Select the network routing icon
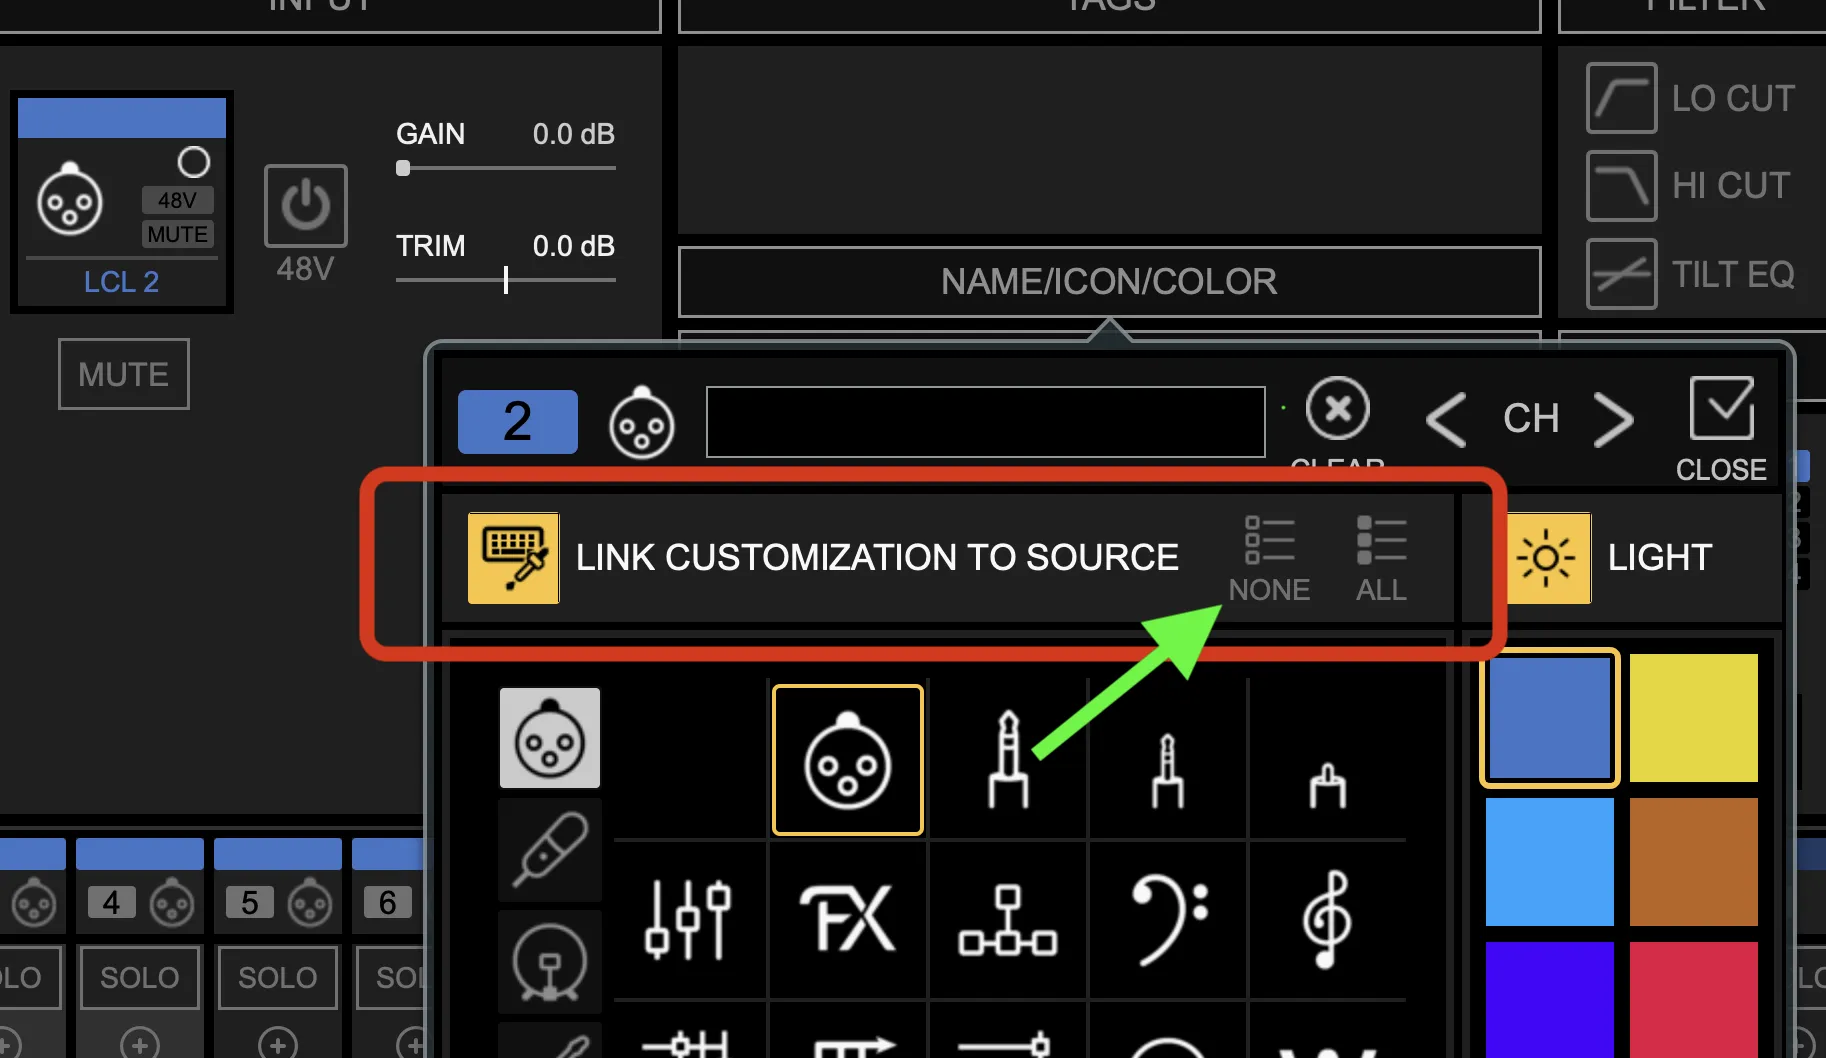 pyautogui.click(x=1008, y=920)
